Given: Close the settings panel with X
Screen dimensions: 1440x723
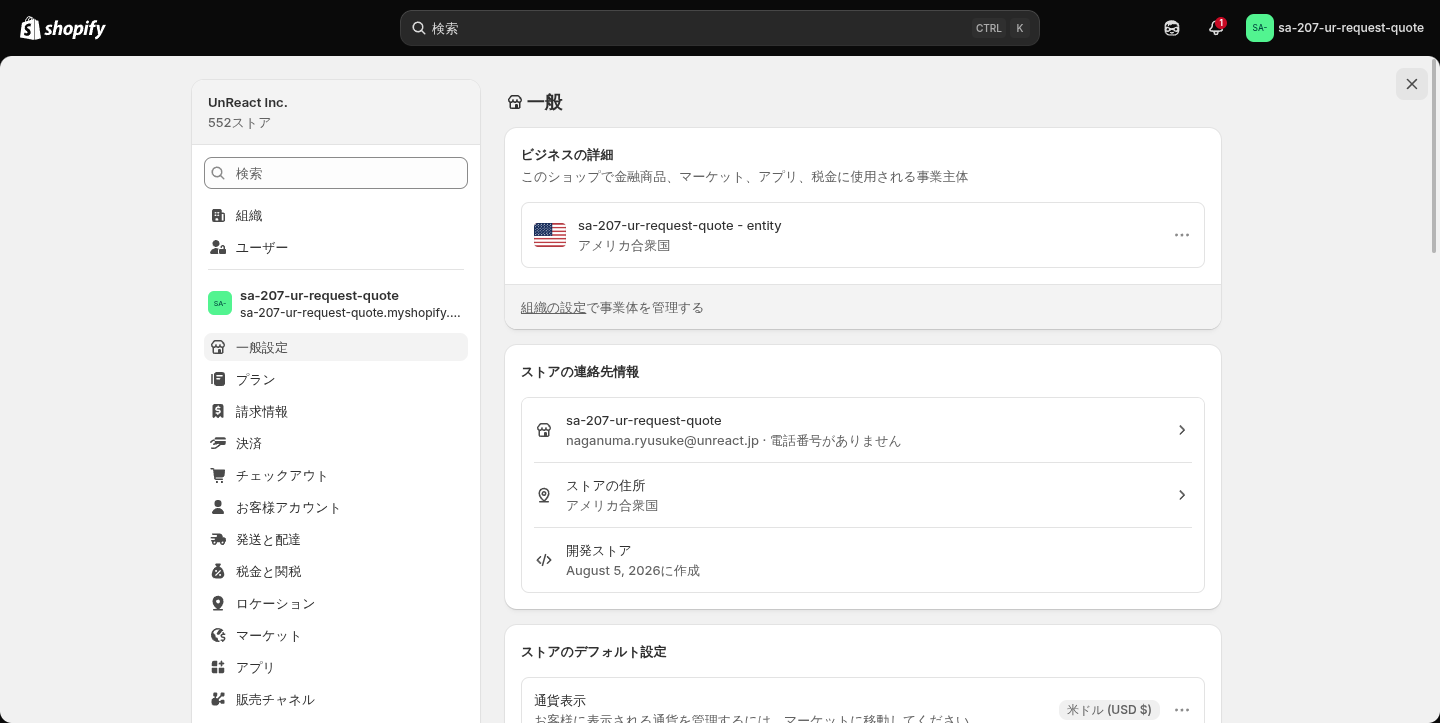Looking at the screenshot, I should [x=1412, y=84].
